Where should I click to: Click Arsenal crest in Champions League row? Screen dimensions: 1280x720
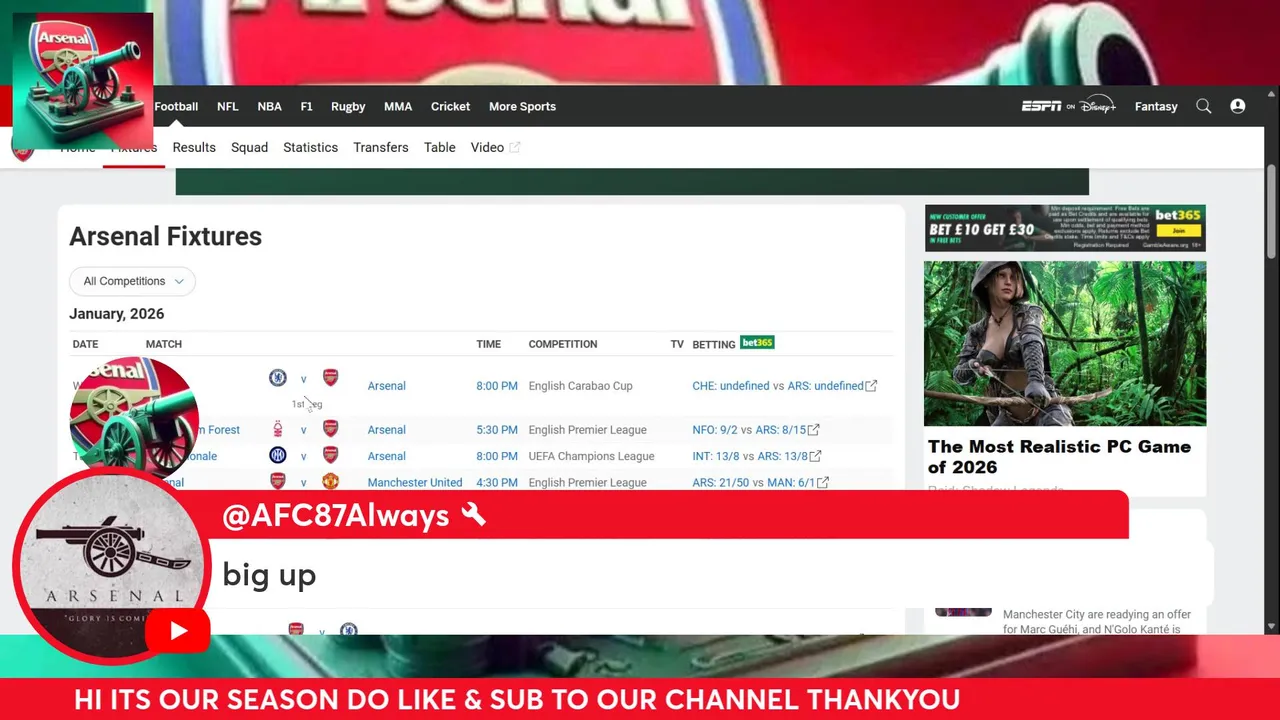pyautogui.click(x=330, y=455)
